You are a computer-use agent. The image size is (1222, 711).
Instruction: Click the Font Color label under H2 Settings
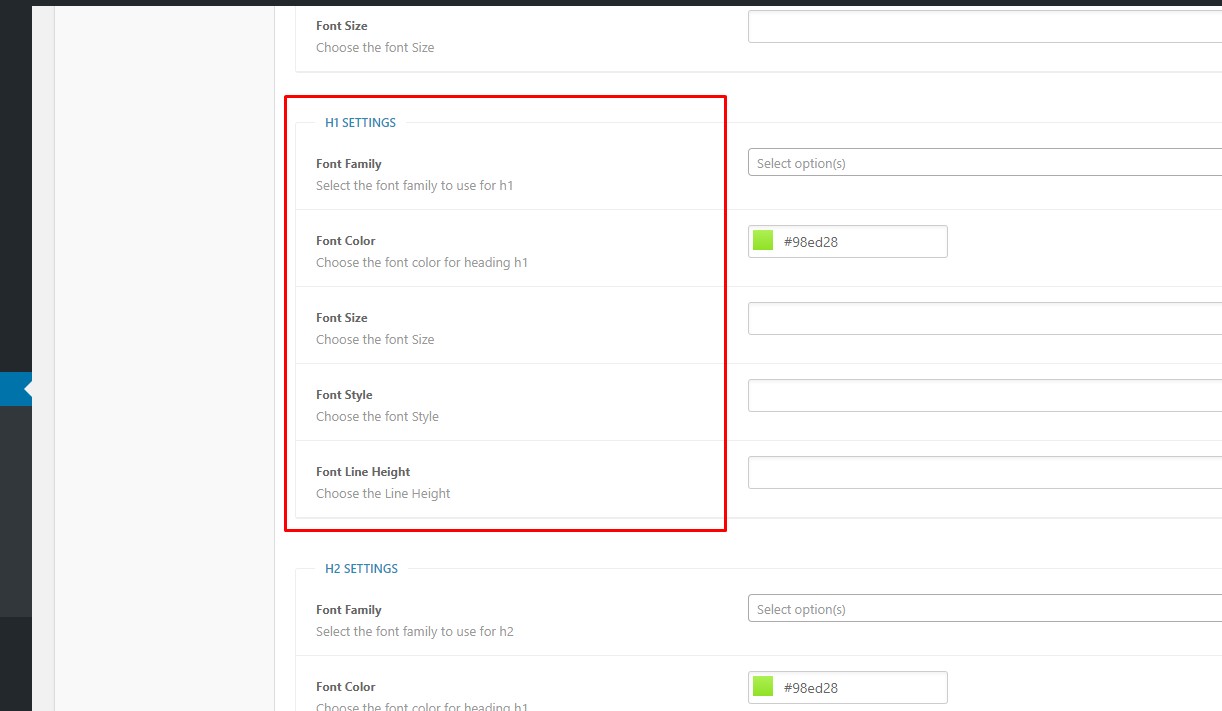[346, 687]
